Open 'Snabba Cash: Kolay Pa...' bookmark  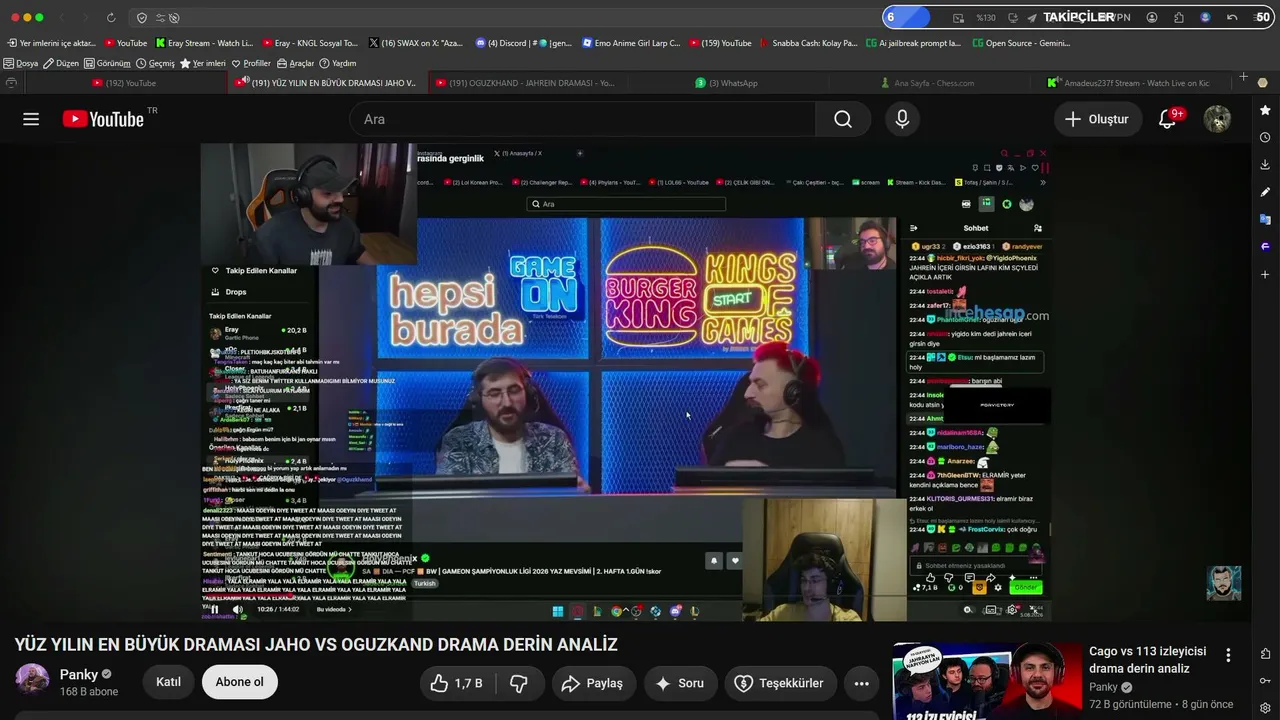pyautogui.click(x=808, y=43)
